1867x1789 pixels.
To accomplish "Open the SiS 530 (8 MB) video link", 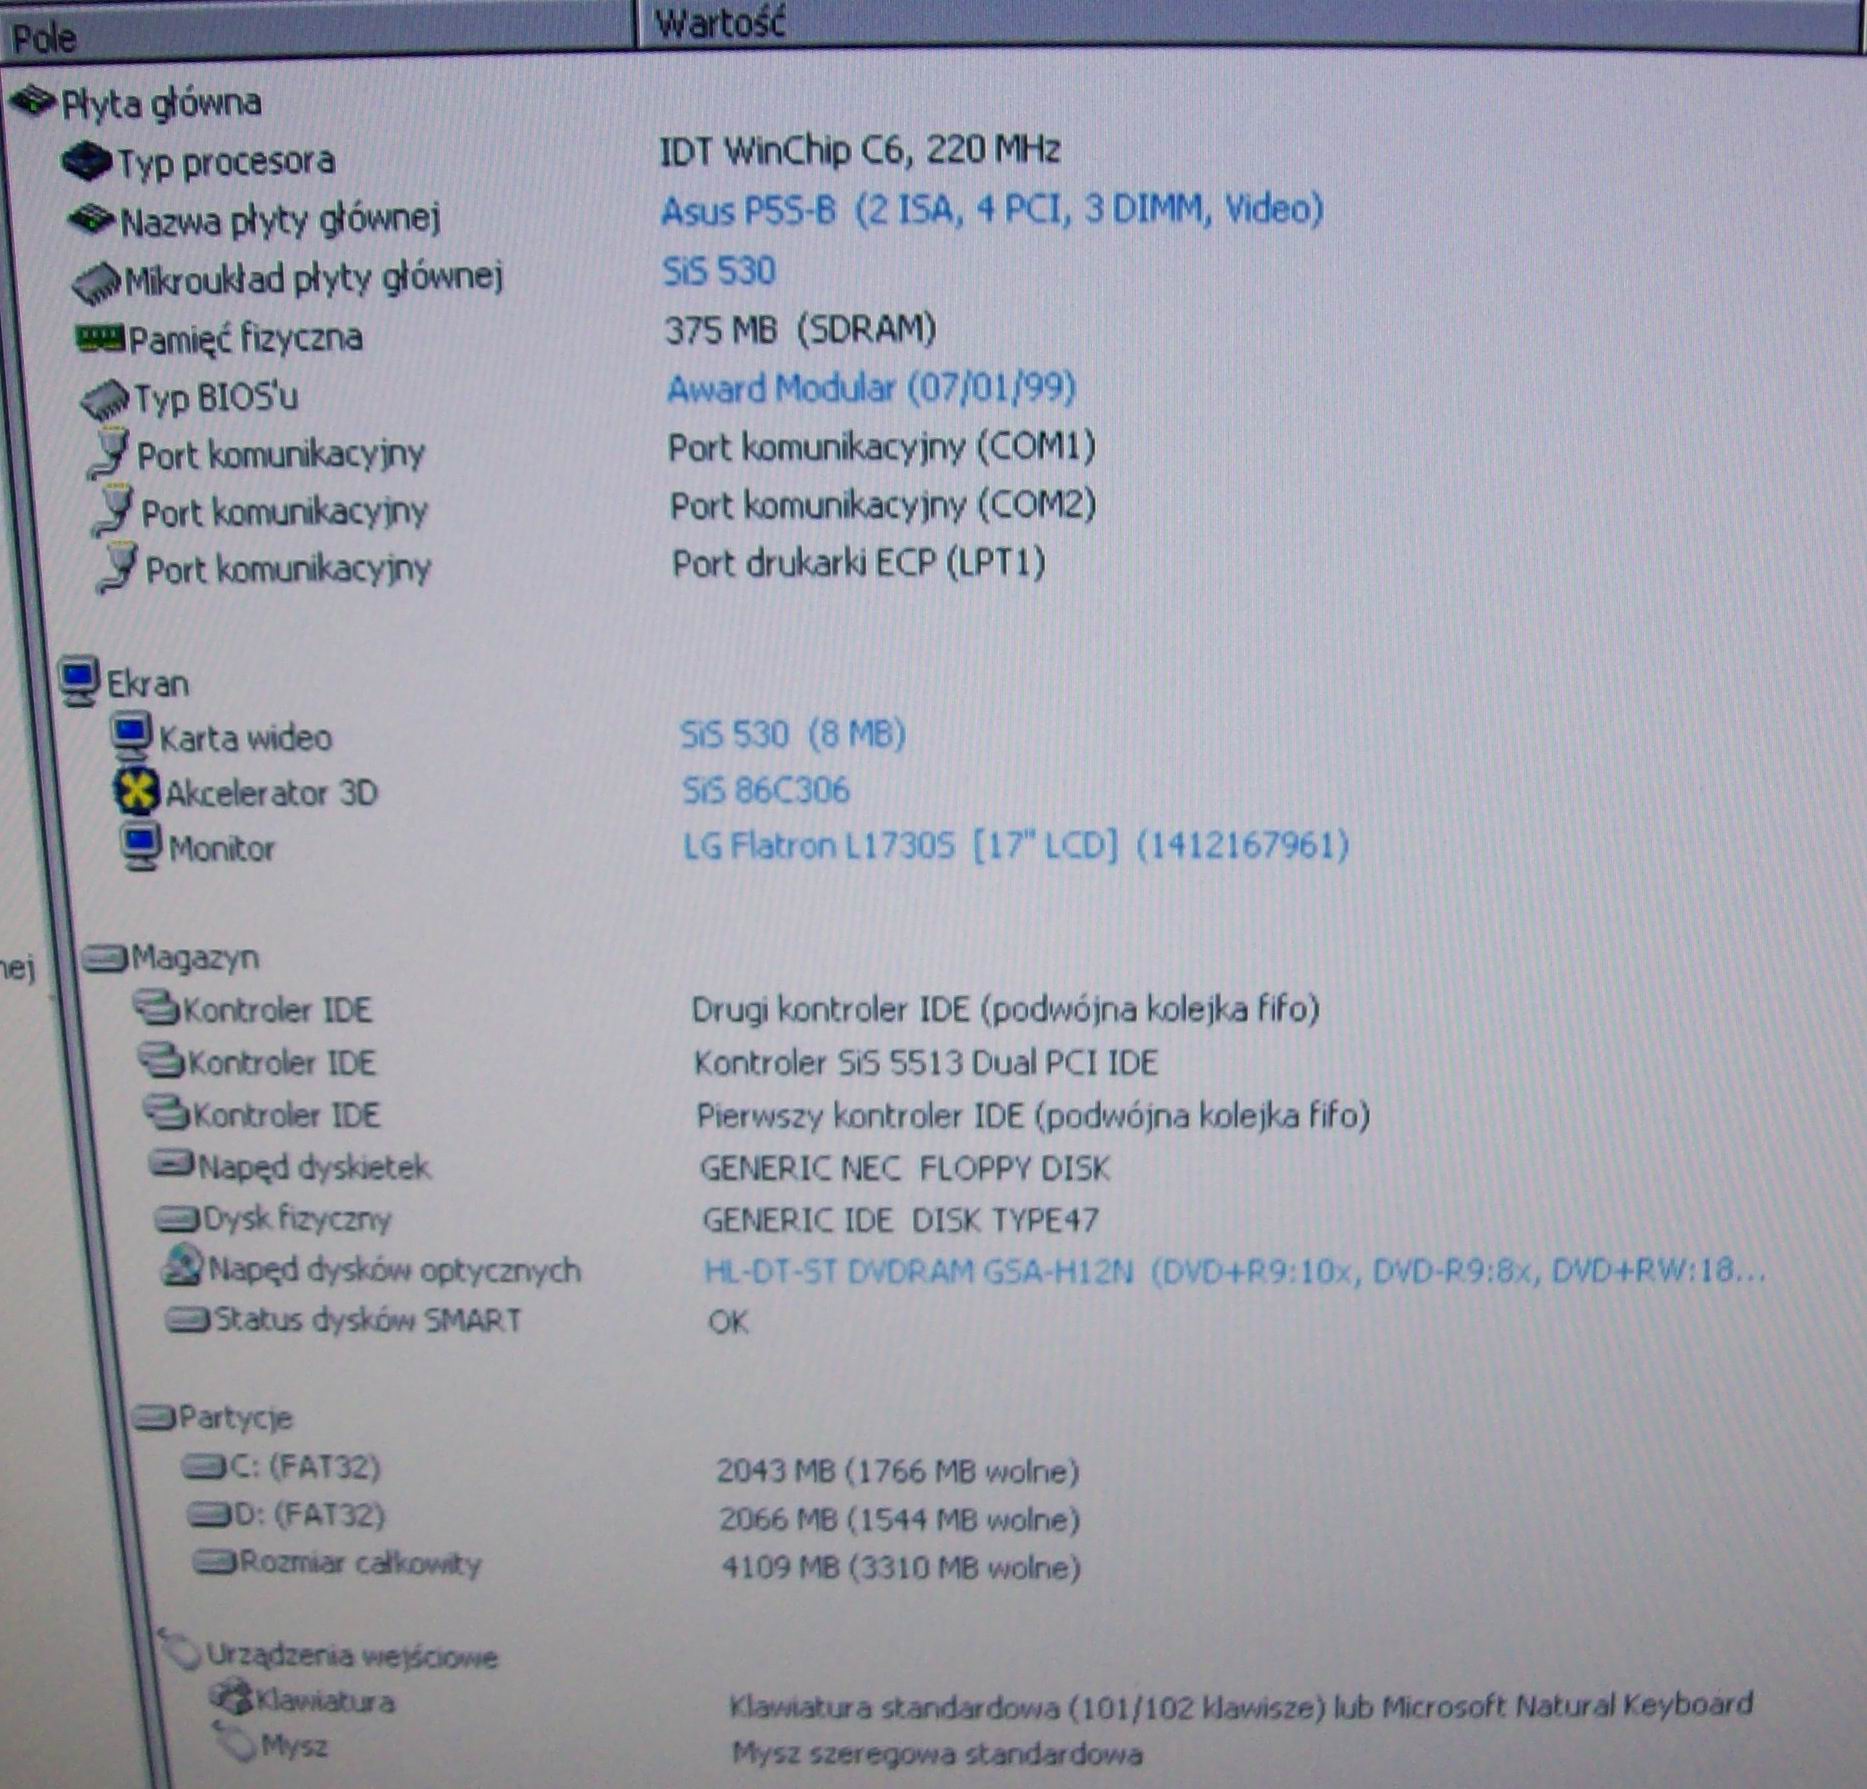I will point(793,734).
